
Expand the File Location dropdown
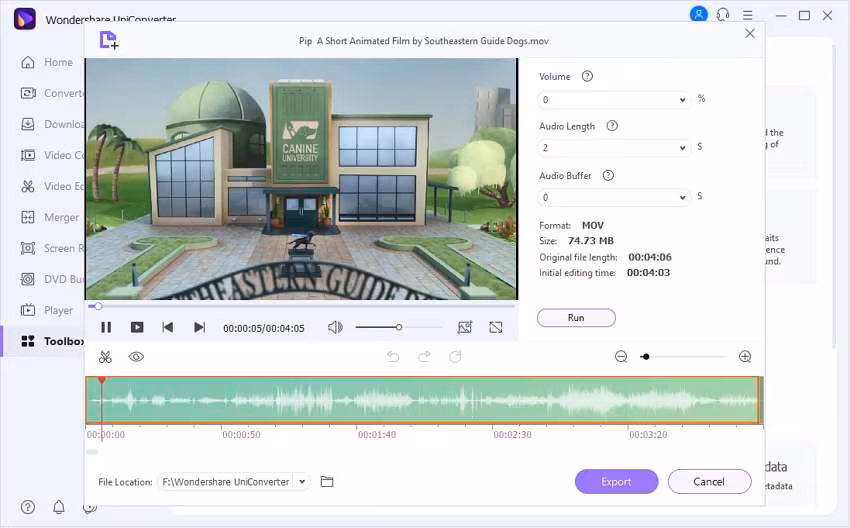[302, 481]
